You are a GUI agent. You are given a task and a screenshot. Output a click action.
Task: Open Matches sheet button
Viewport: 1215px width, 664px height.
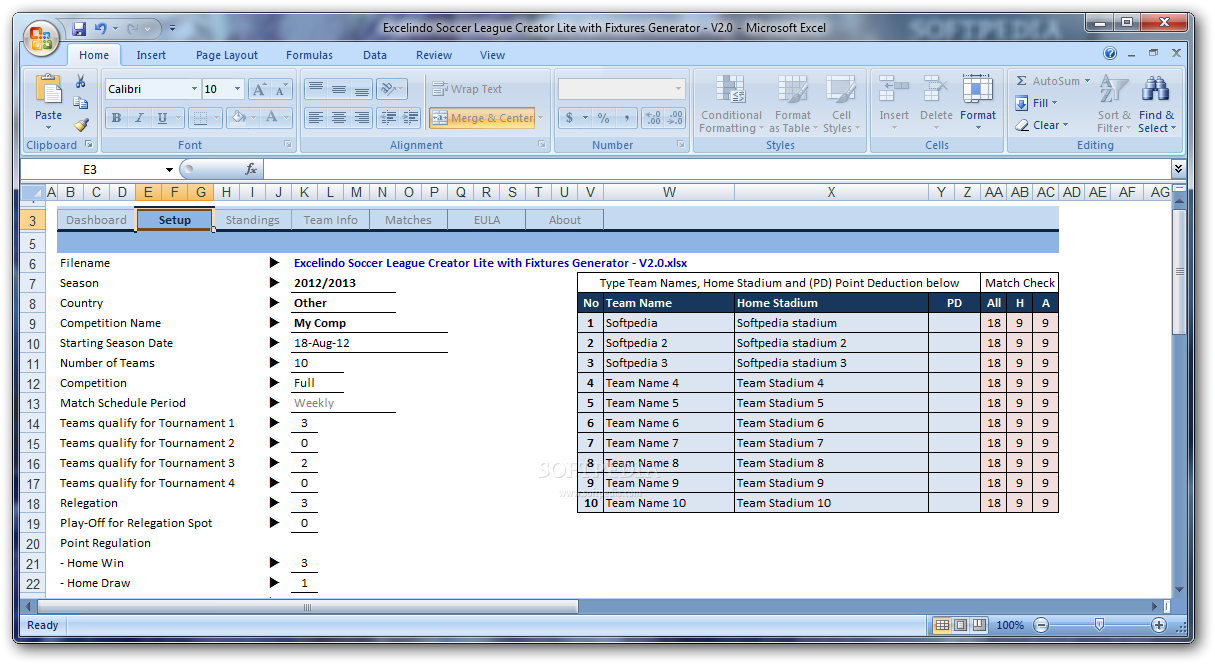point(408,220)
